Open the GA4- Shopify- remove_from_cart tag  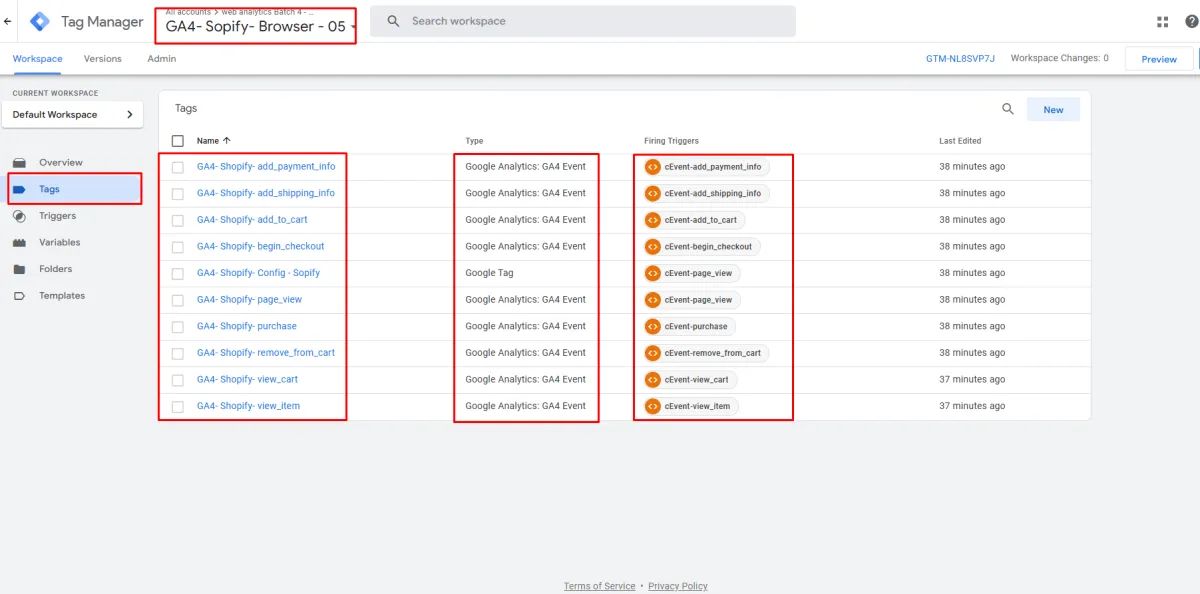(x=266, y=353)
